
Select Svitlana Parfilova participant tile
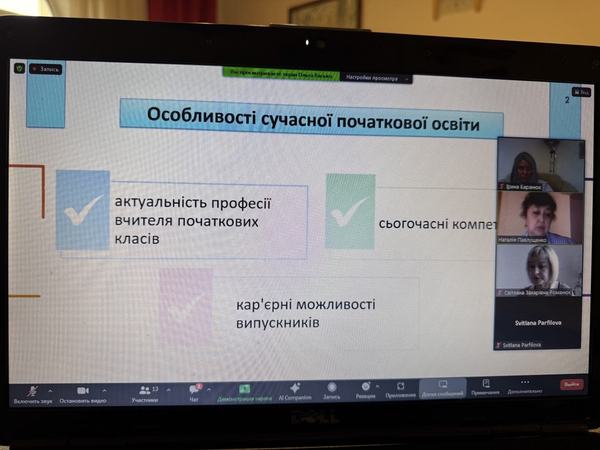(x=538, y=322)
